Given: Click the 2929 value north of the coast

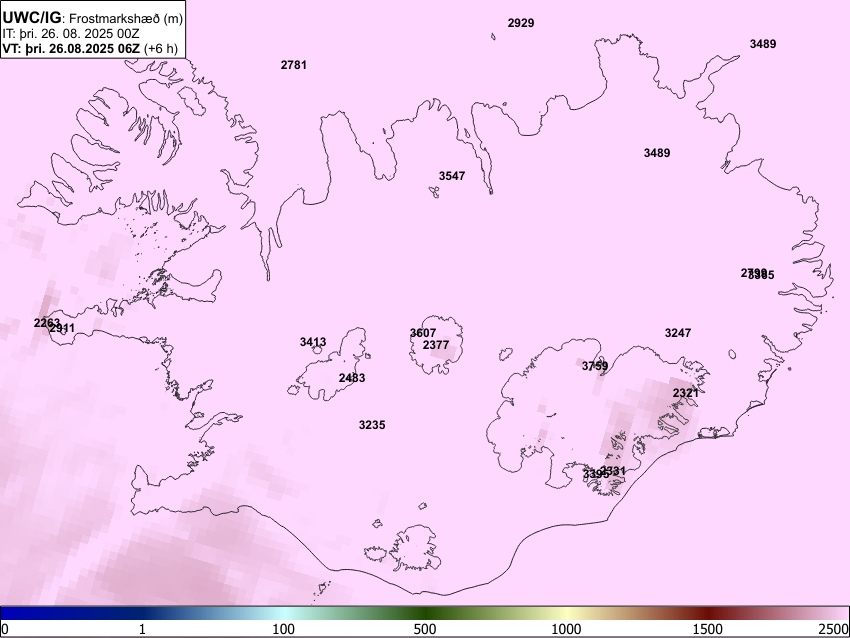Looking at the screenshot, I should coord(521,23).
